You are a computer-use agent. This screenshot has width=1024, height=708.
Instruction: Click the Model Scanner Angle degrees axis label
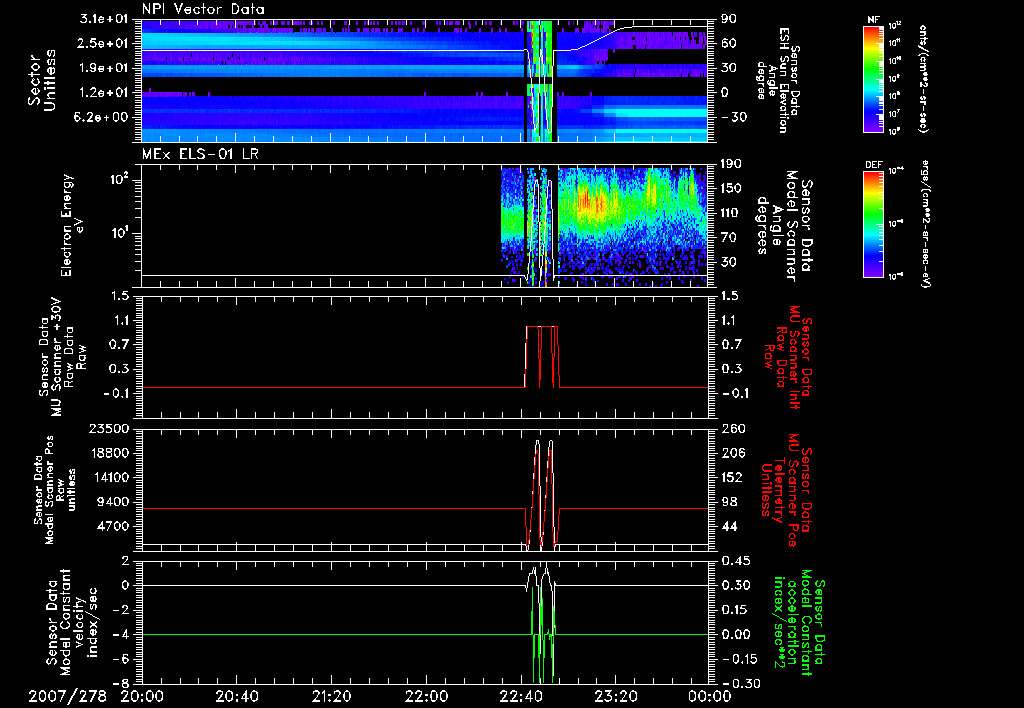click(785, 225)
